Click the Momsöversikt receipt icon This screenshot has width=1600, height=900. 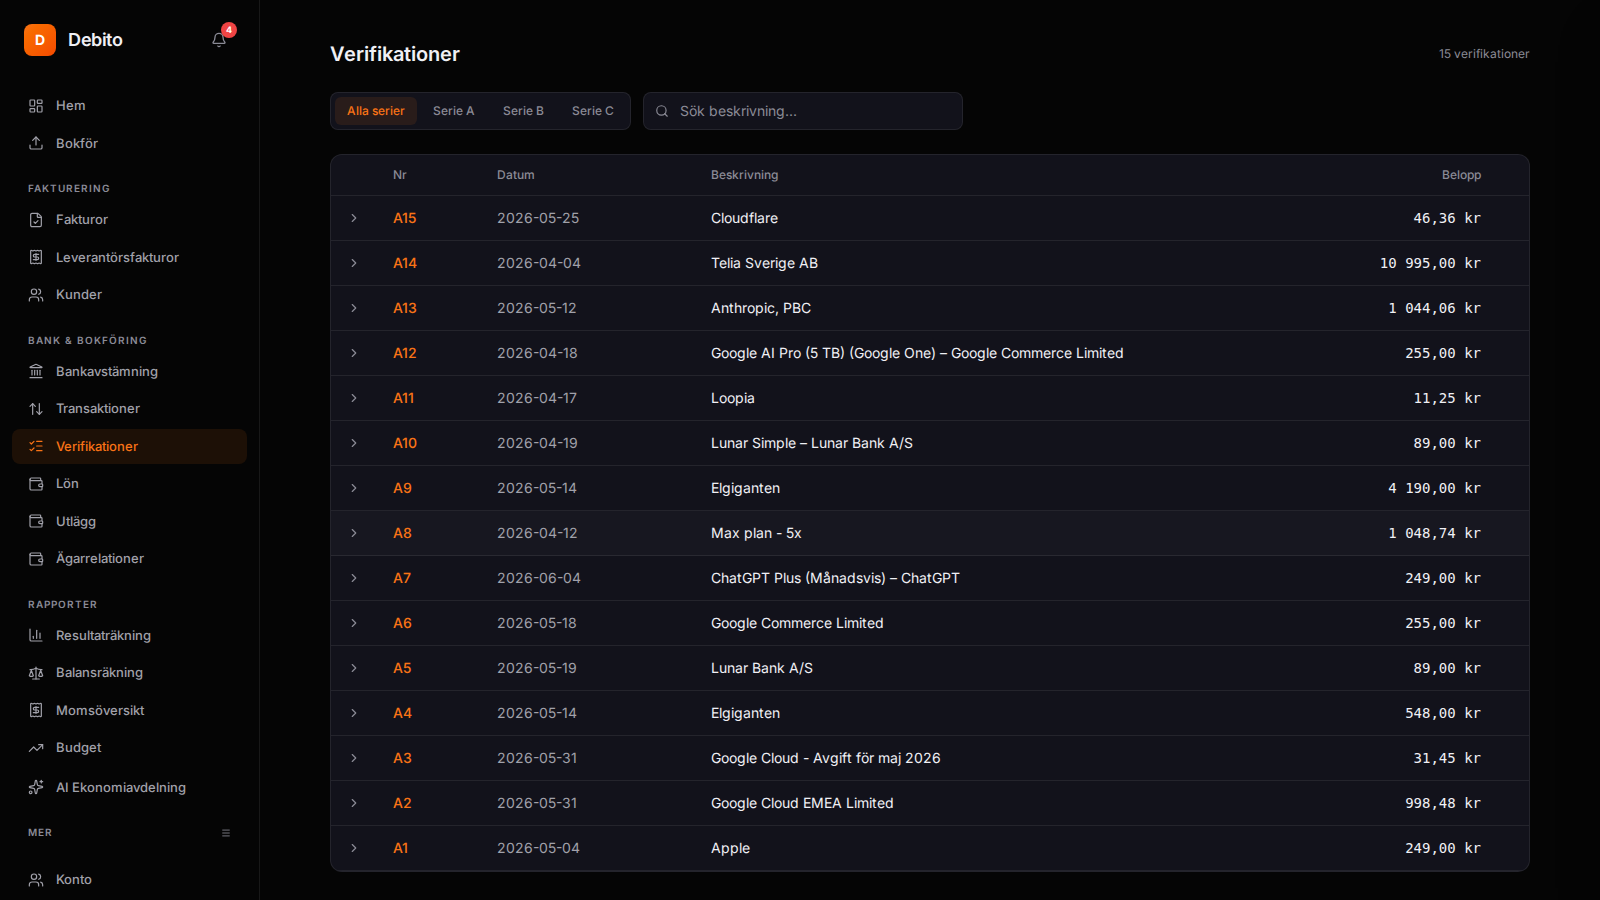[x=36, y=711]
